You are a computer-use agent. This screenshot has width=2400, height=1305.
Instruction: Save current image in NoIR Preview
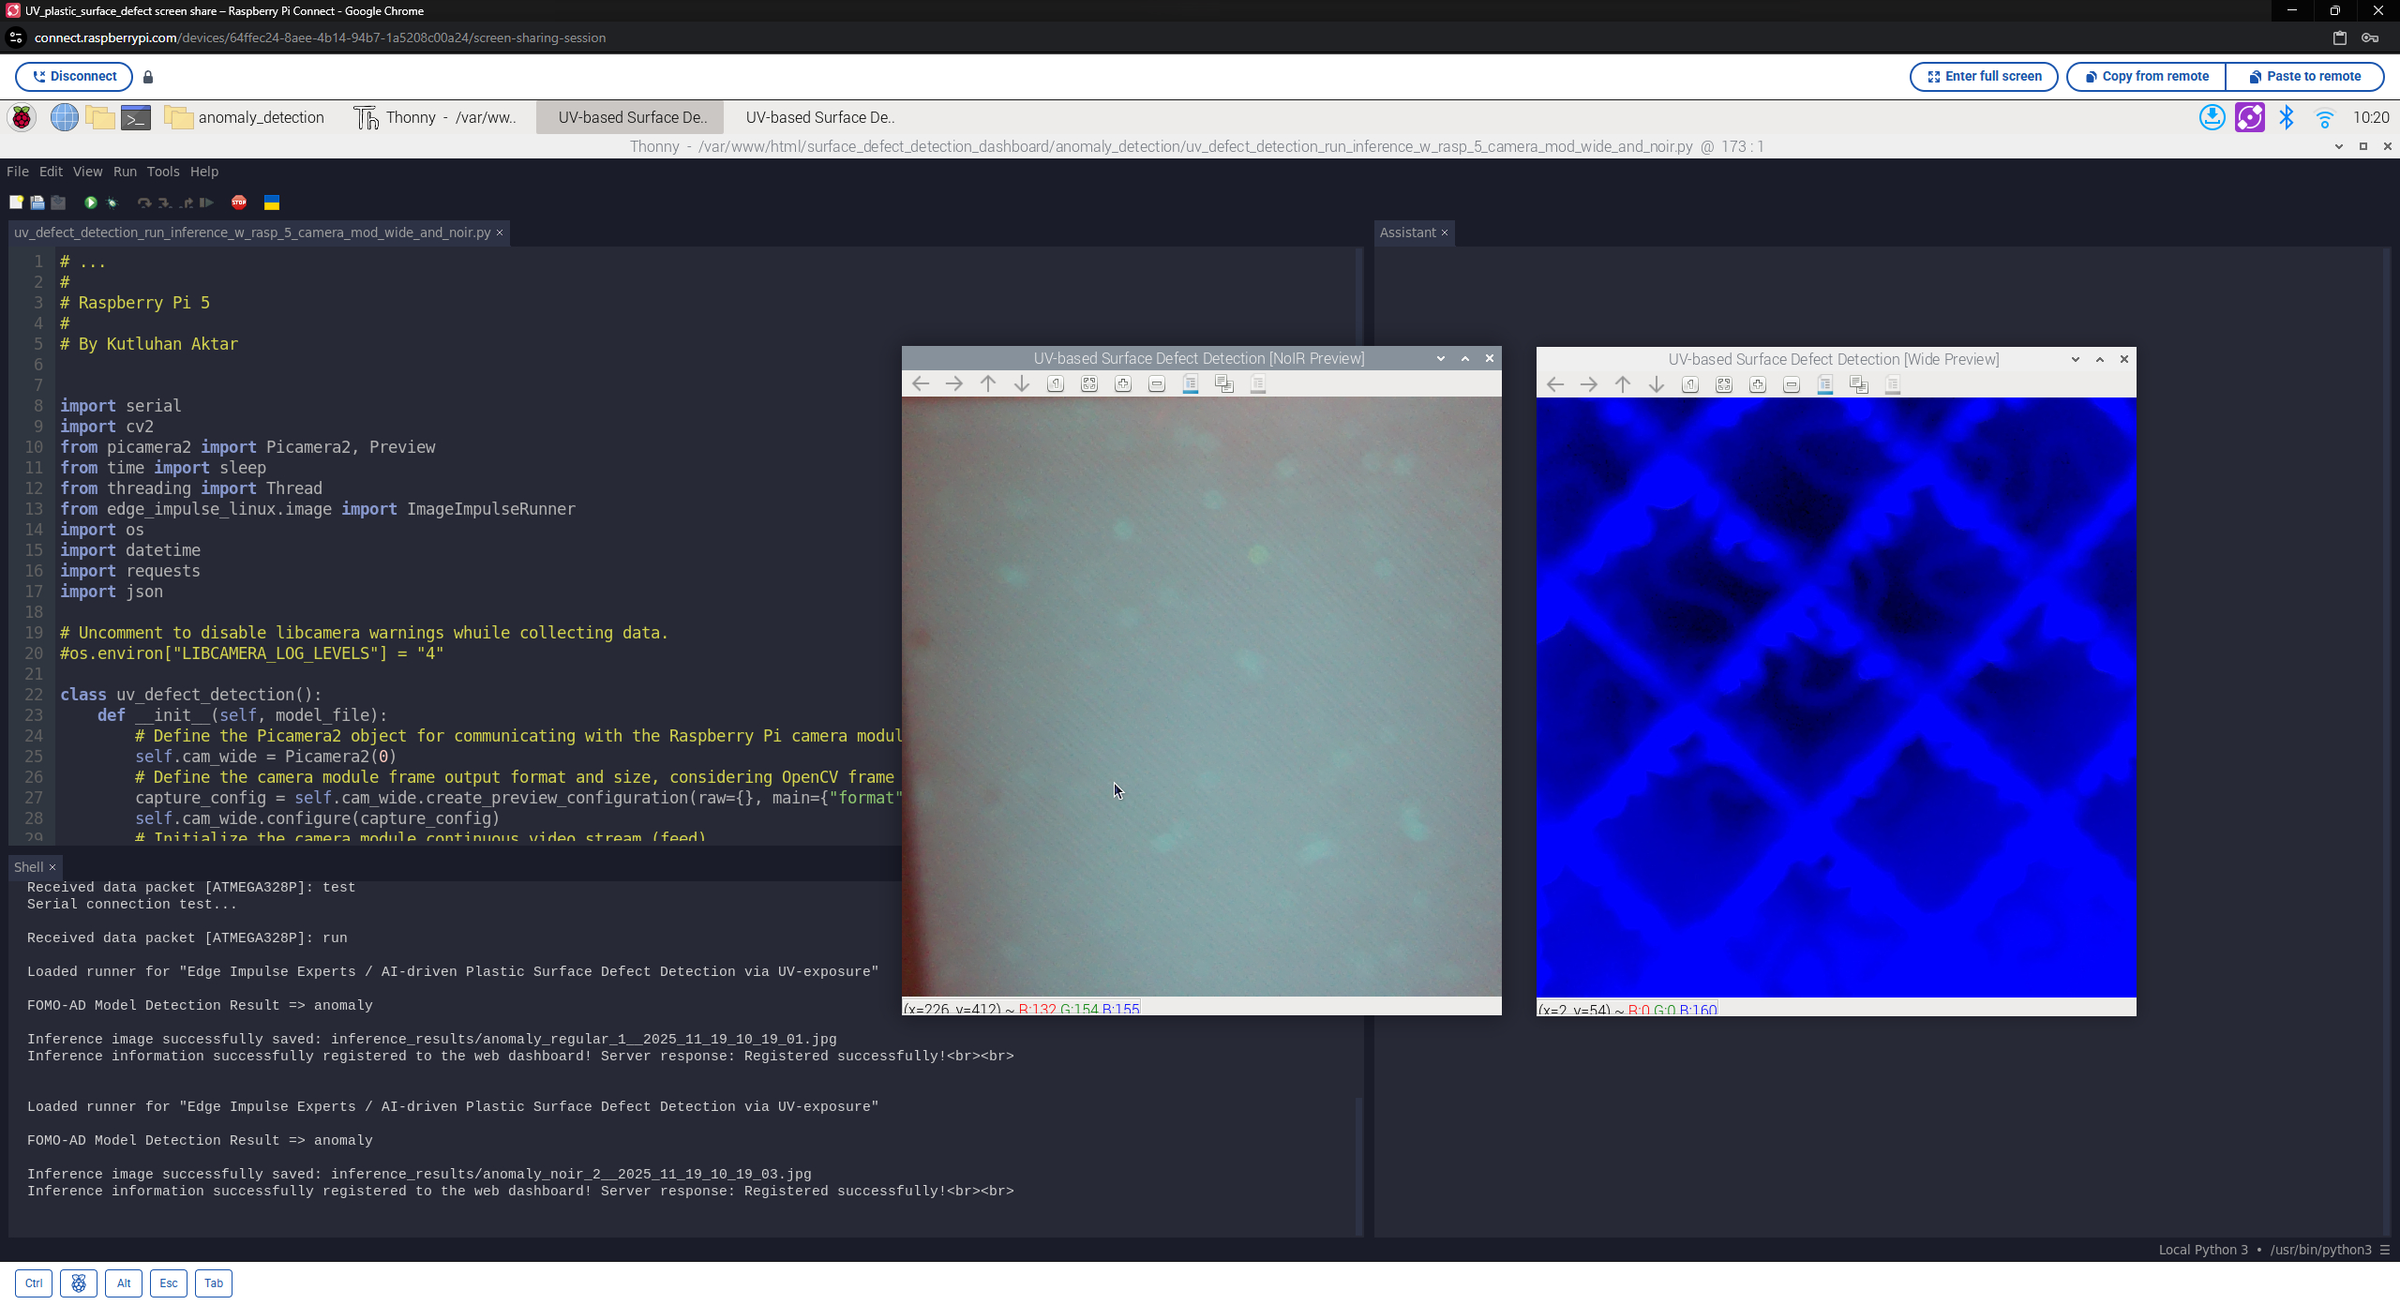1190,384
